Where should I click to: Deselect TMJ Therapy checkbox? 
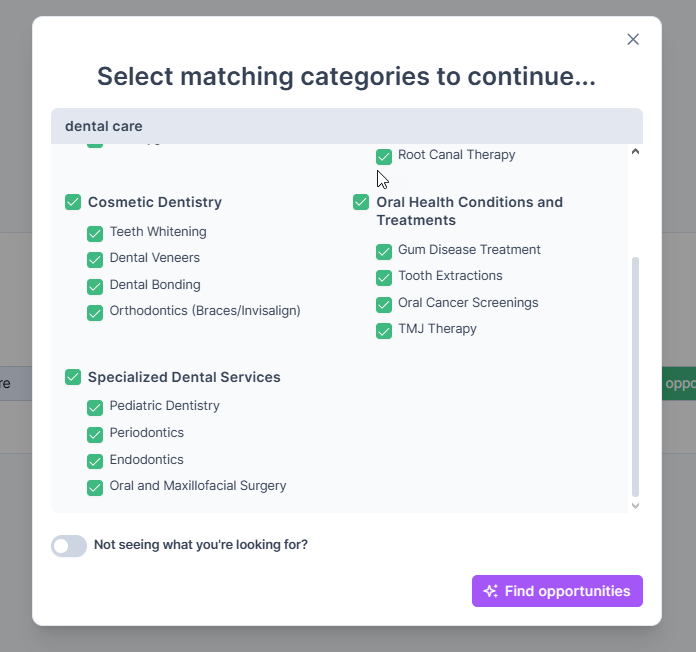tap(384, 330)
